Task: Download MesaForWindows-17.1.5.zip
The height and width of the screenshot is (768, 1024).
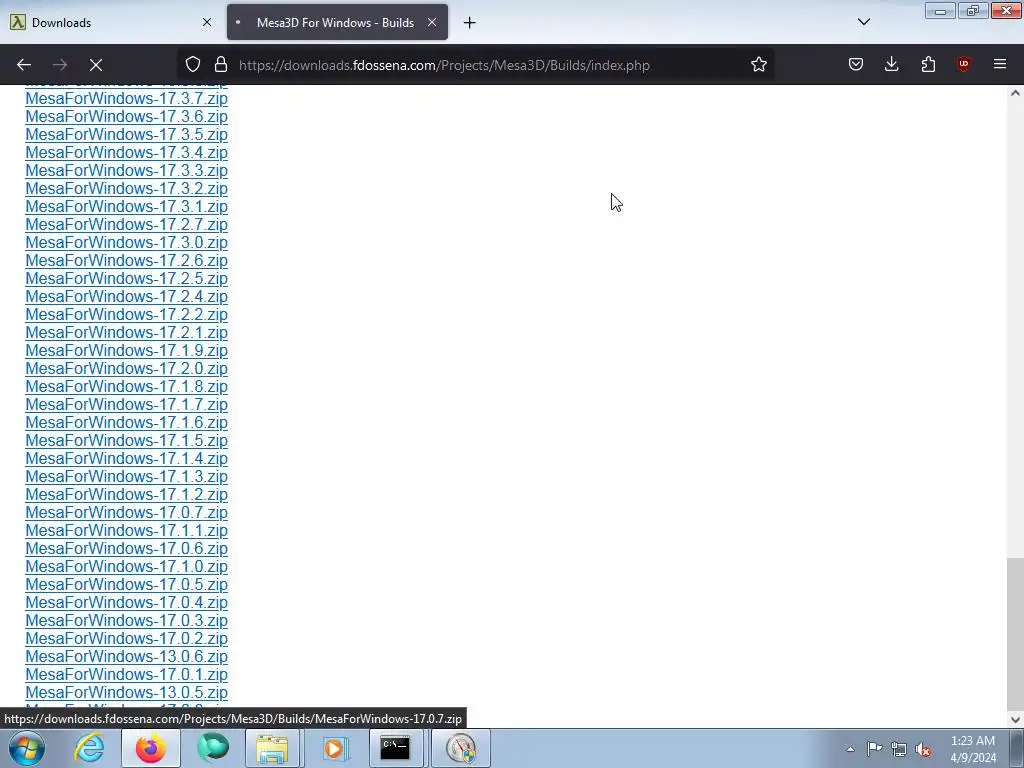Action: pyautogui.click(x=127, y=441)
